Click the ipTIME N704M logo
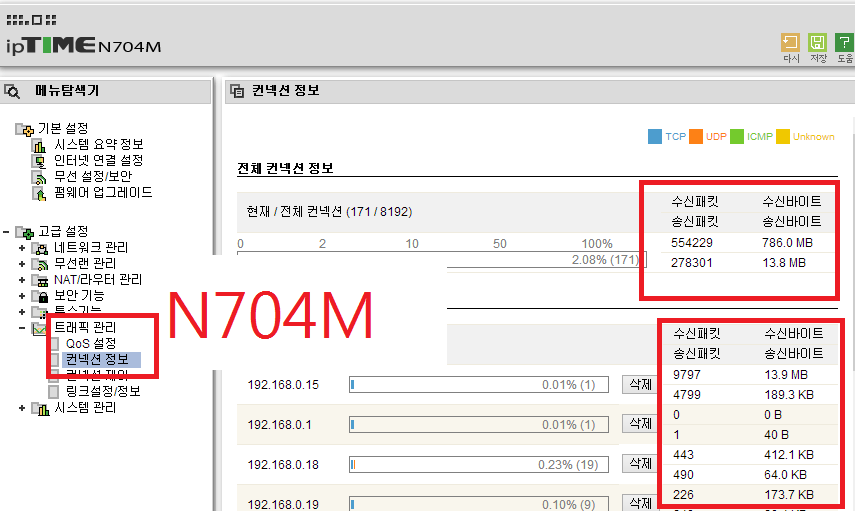This screenshot has width=855, height=511. click(83, 46)
